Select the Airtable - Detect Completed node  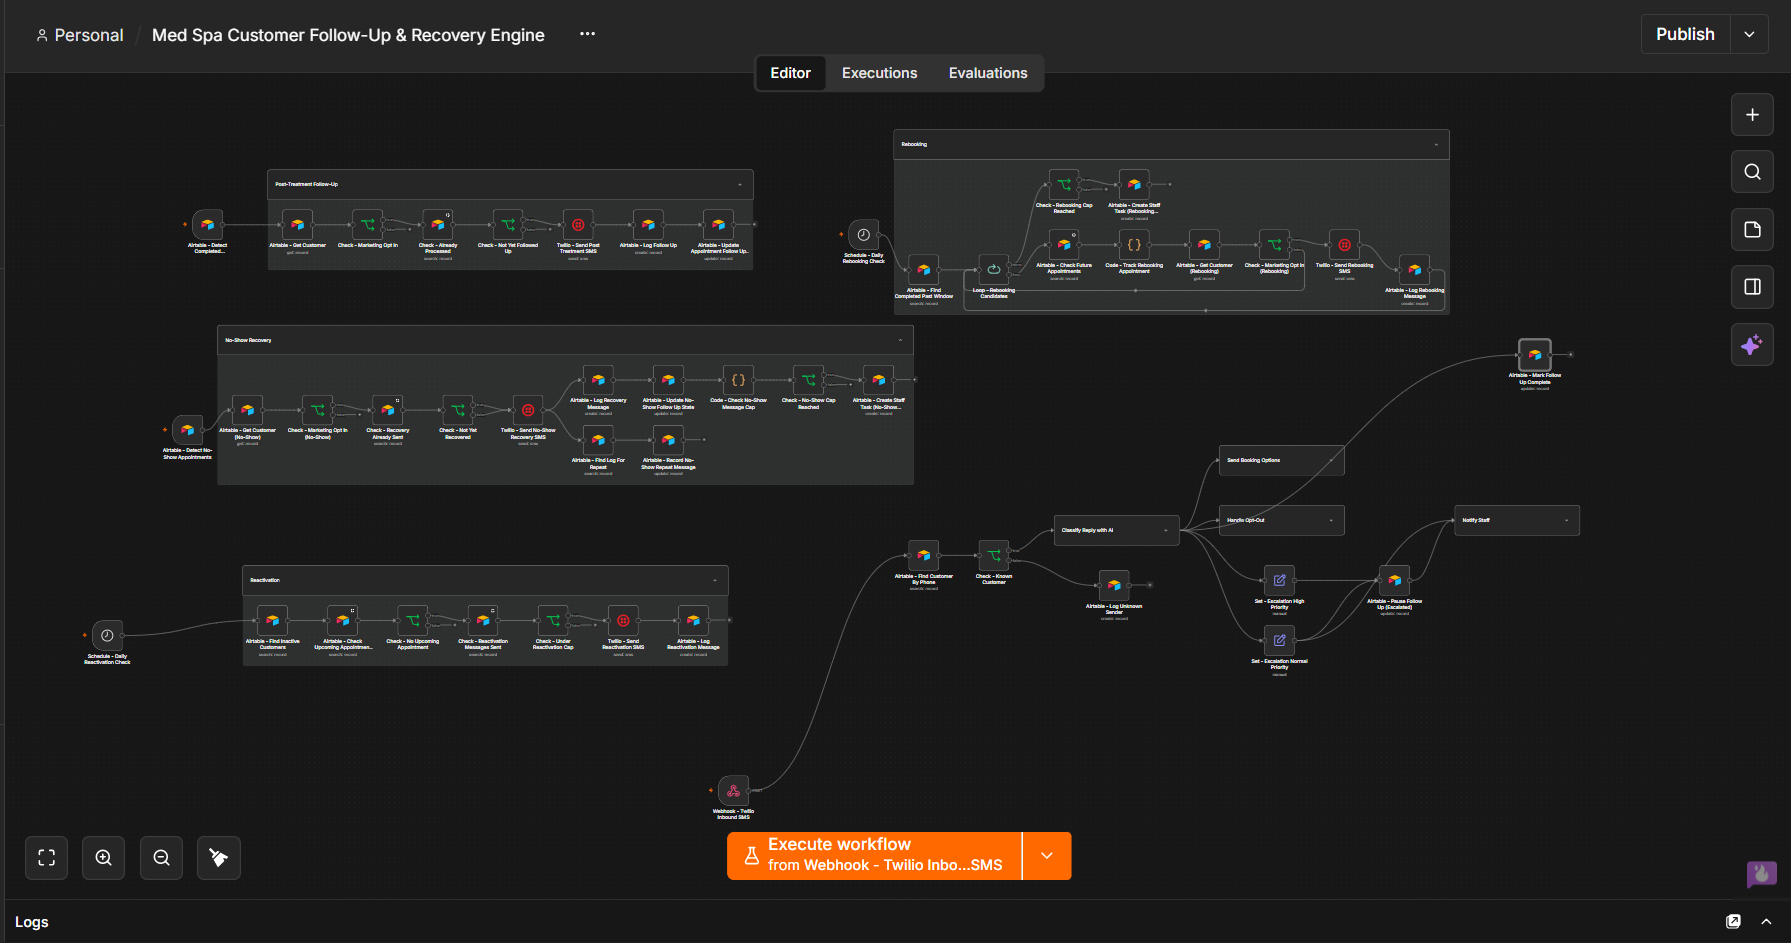coord(208,225)
